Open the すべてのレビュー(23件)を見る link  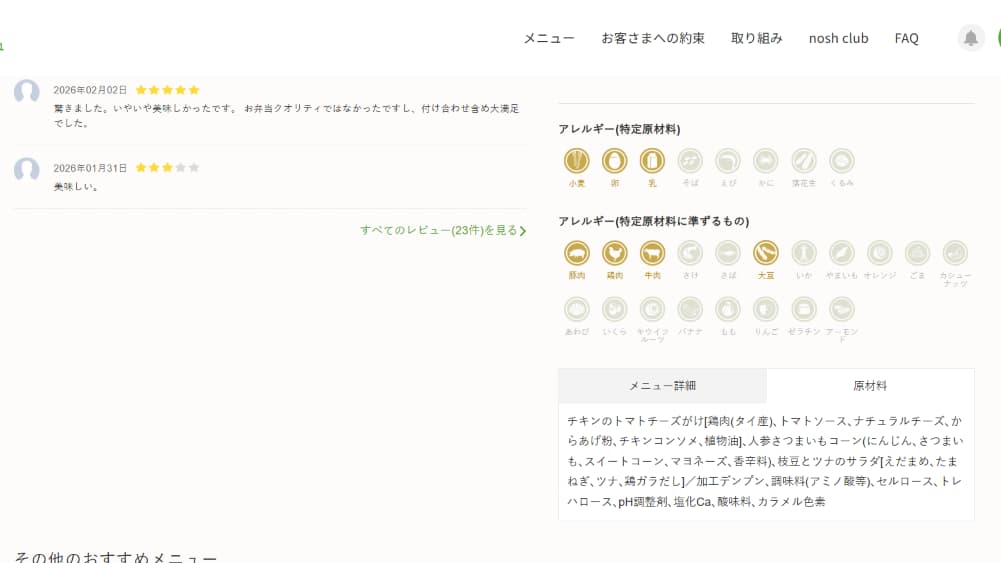pyautogui.click(x=443, y=230)
